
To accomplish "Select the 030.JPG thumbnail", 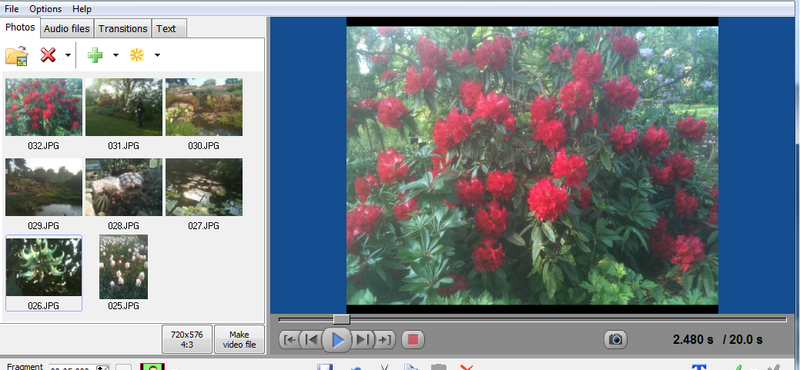I will pos(204,107).
